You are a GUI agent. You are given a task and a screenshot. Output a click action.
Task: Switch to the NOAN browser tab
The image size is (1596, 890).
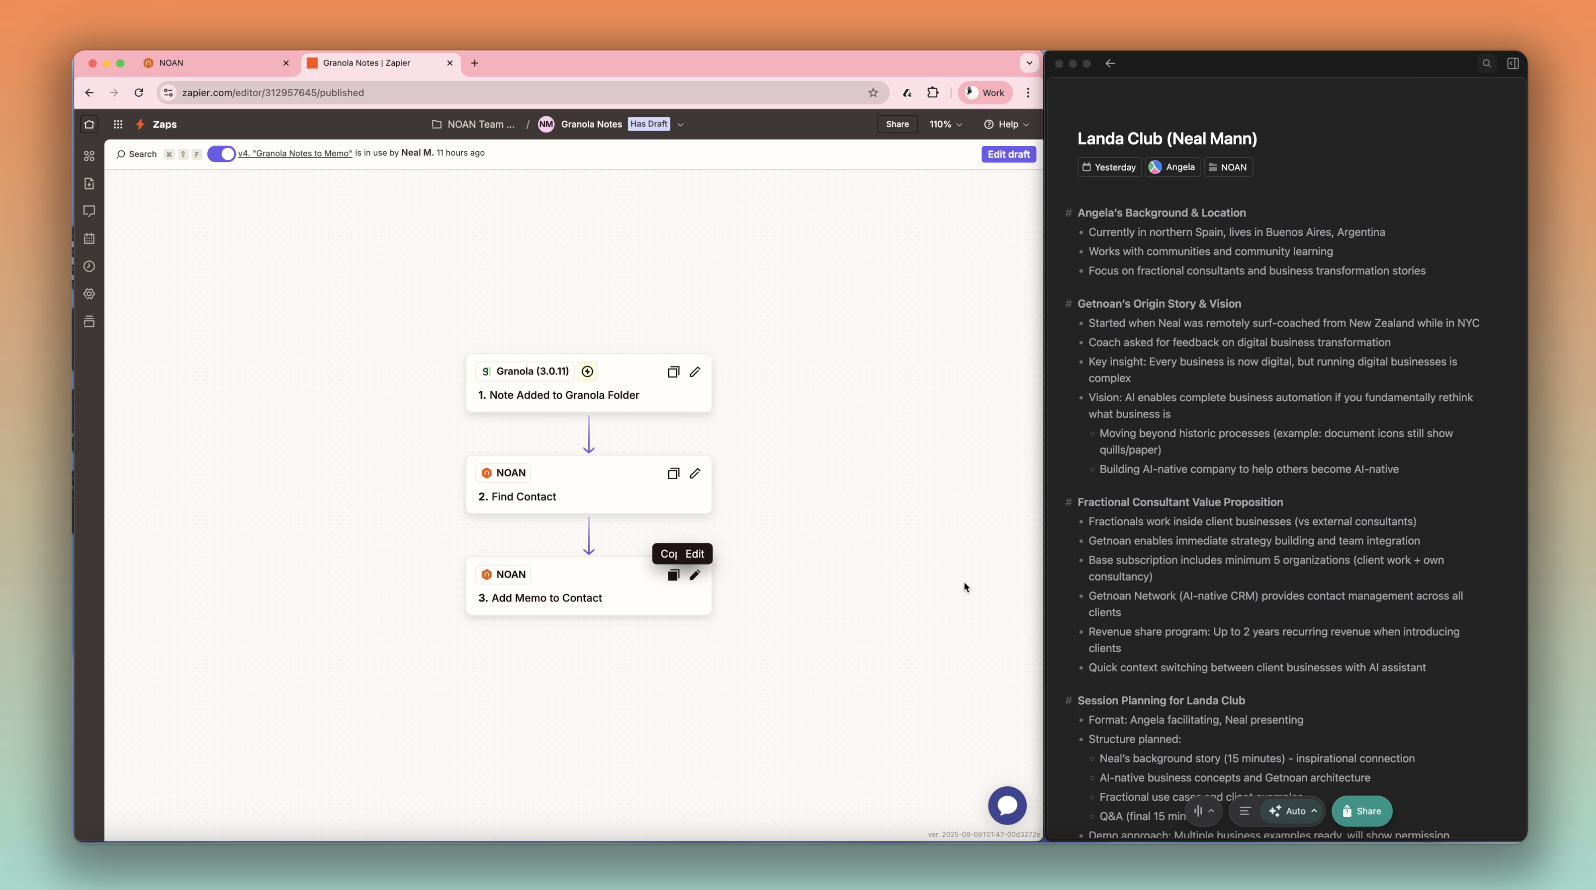(x=216, y=63)
